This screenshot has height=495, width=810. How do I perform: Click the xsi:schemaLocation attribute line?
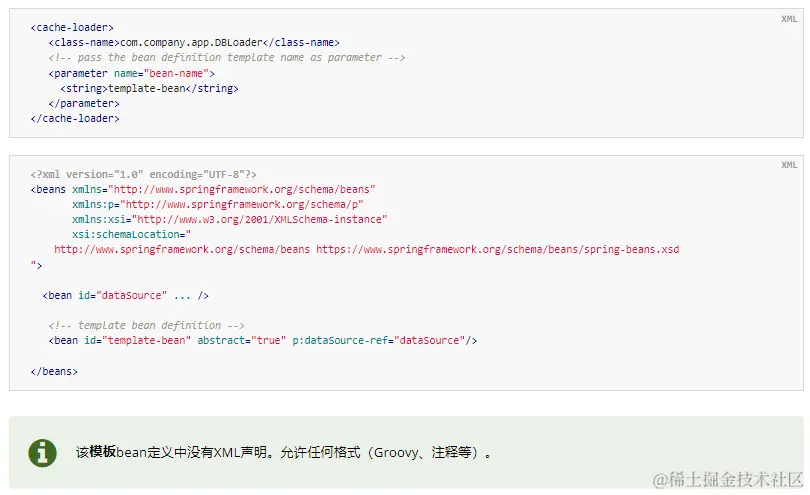click(132, 235)
